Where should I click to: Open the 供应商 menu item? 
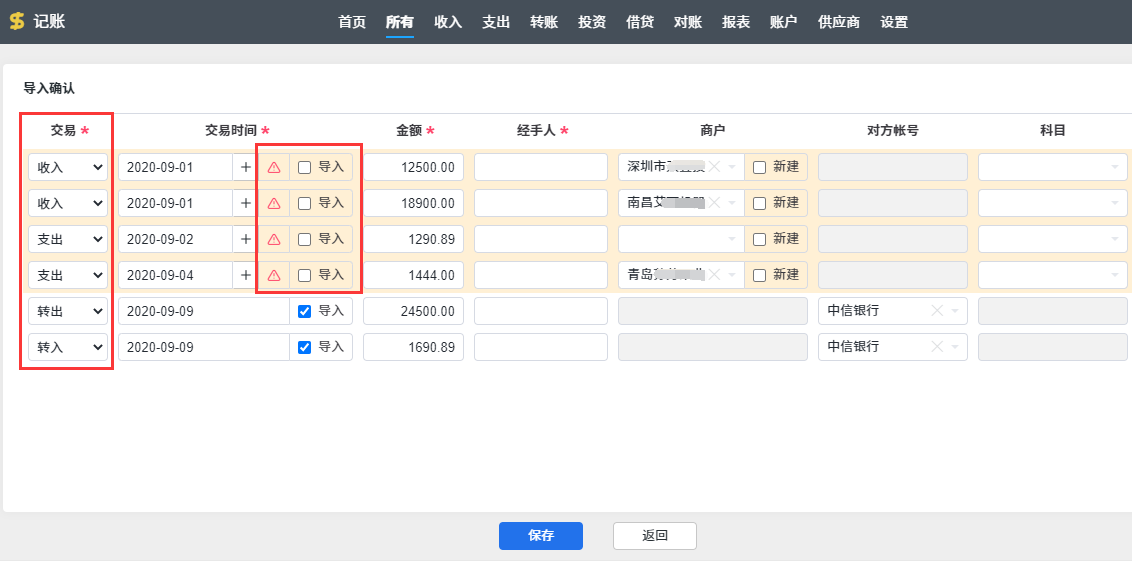coord(839,21)
